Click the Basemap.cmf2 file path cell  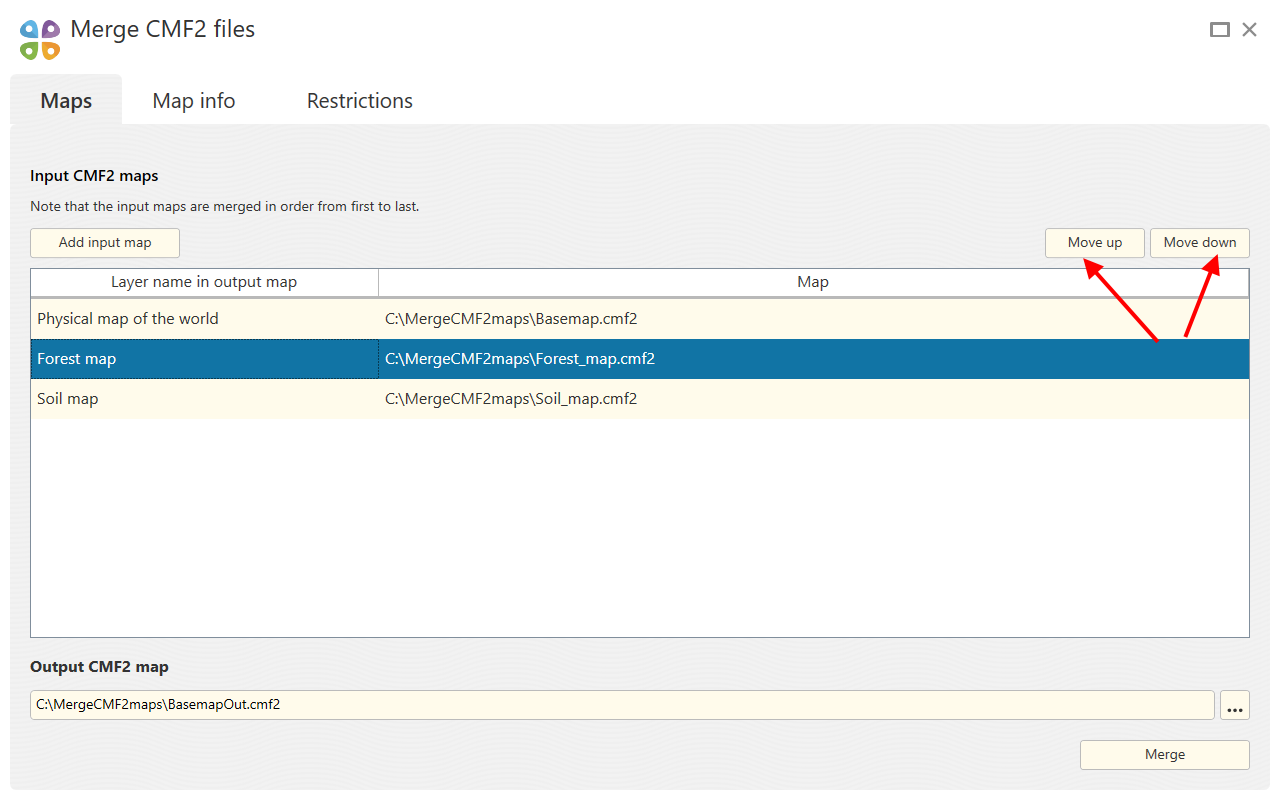tap(814, 319)
